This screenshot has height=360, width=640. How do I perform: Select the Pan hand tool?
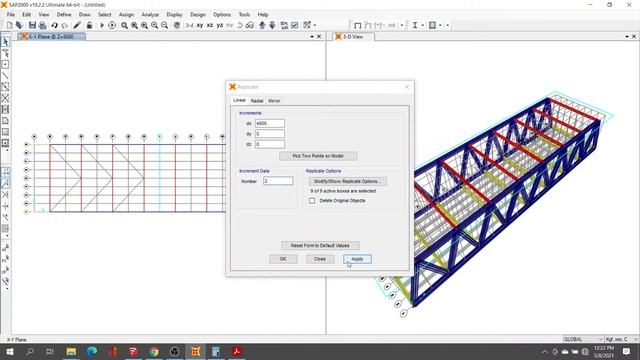coord(177,25)
